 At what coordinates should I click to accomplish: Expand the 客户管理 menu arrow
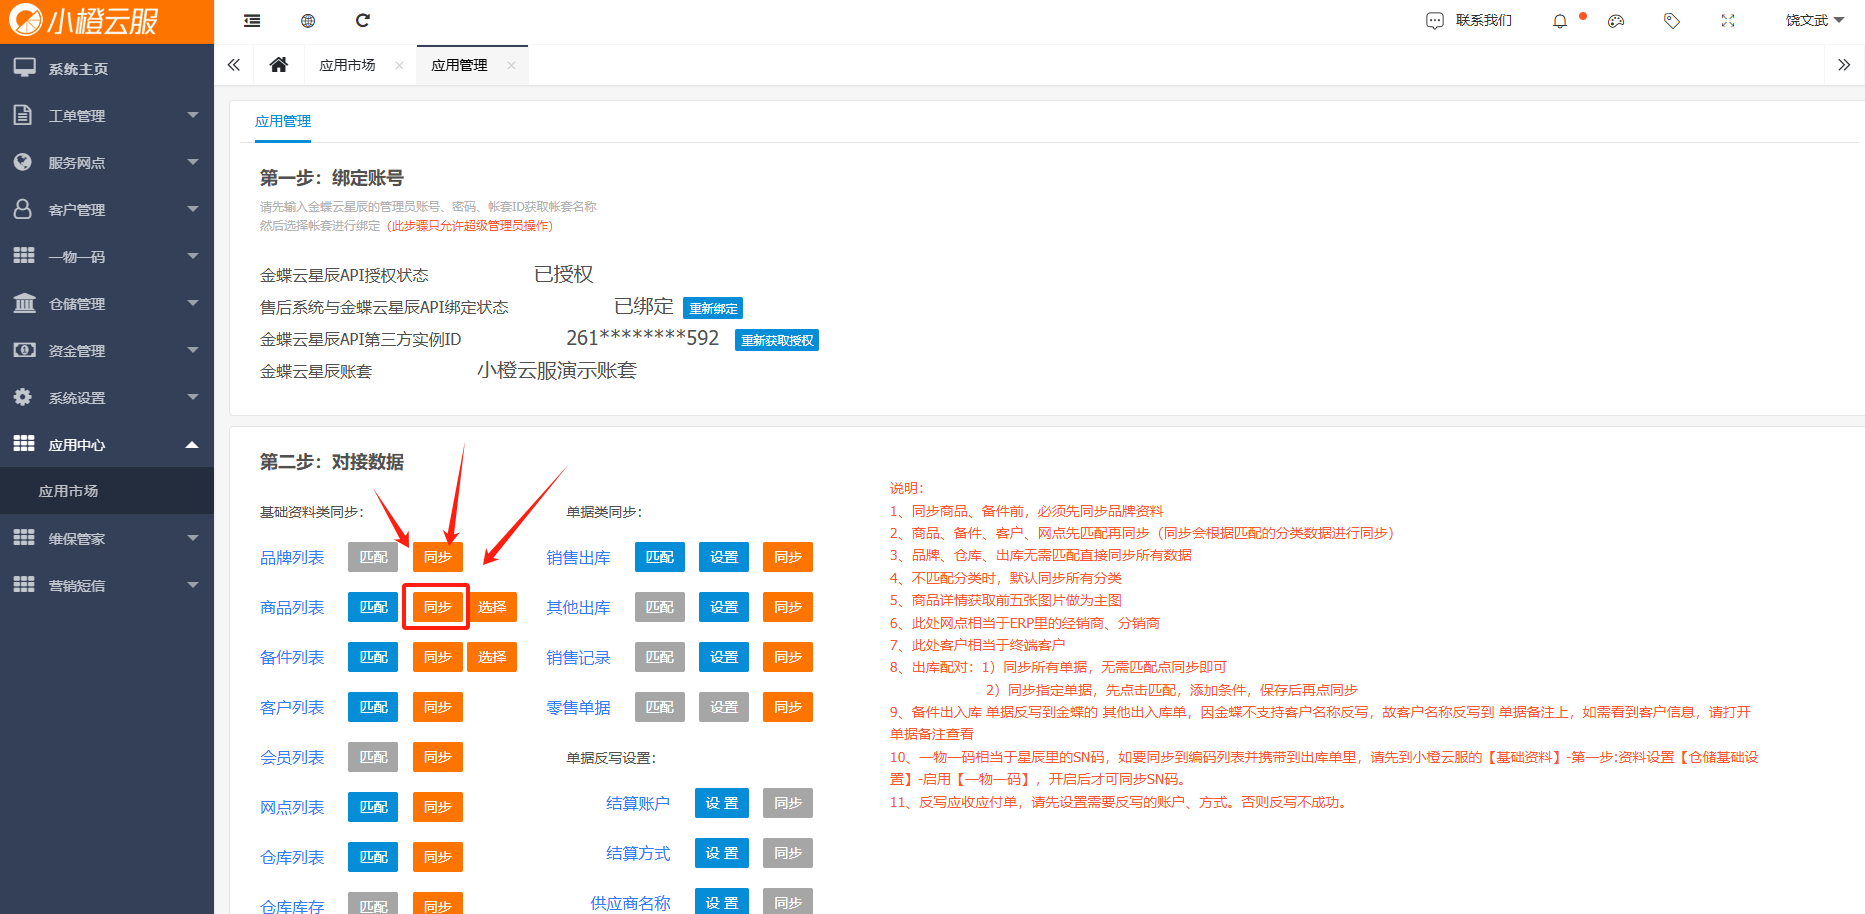(192, 209)
